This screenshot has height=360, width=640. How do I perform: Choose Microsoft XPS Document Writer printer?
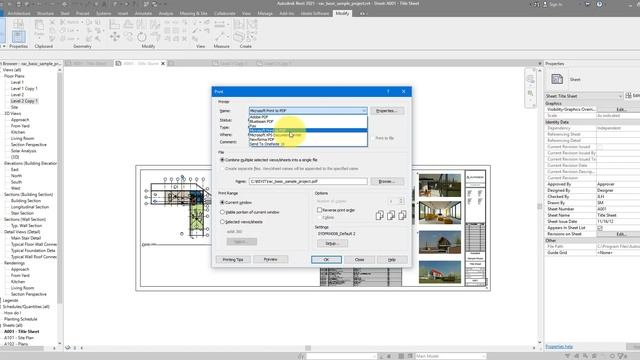pyautogui.click(x=308, y=135)
